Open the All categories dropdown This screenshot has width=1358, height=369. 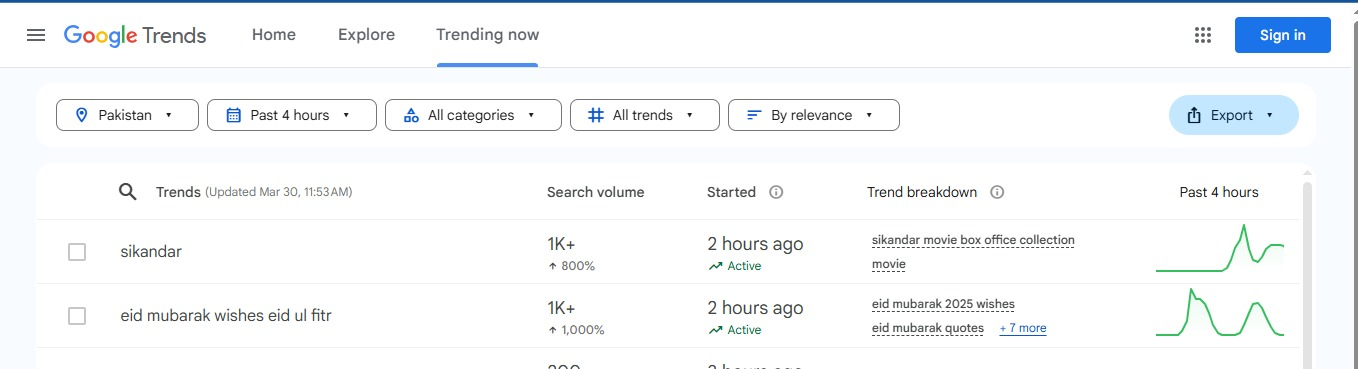[473, 115]
